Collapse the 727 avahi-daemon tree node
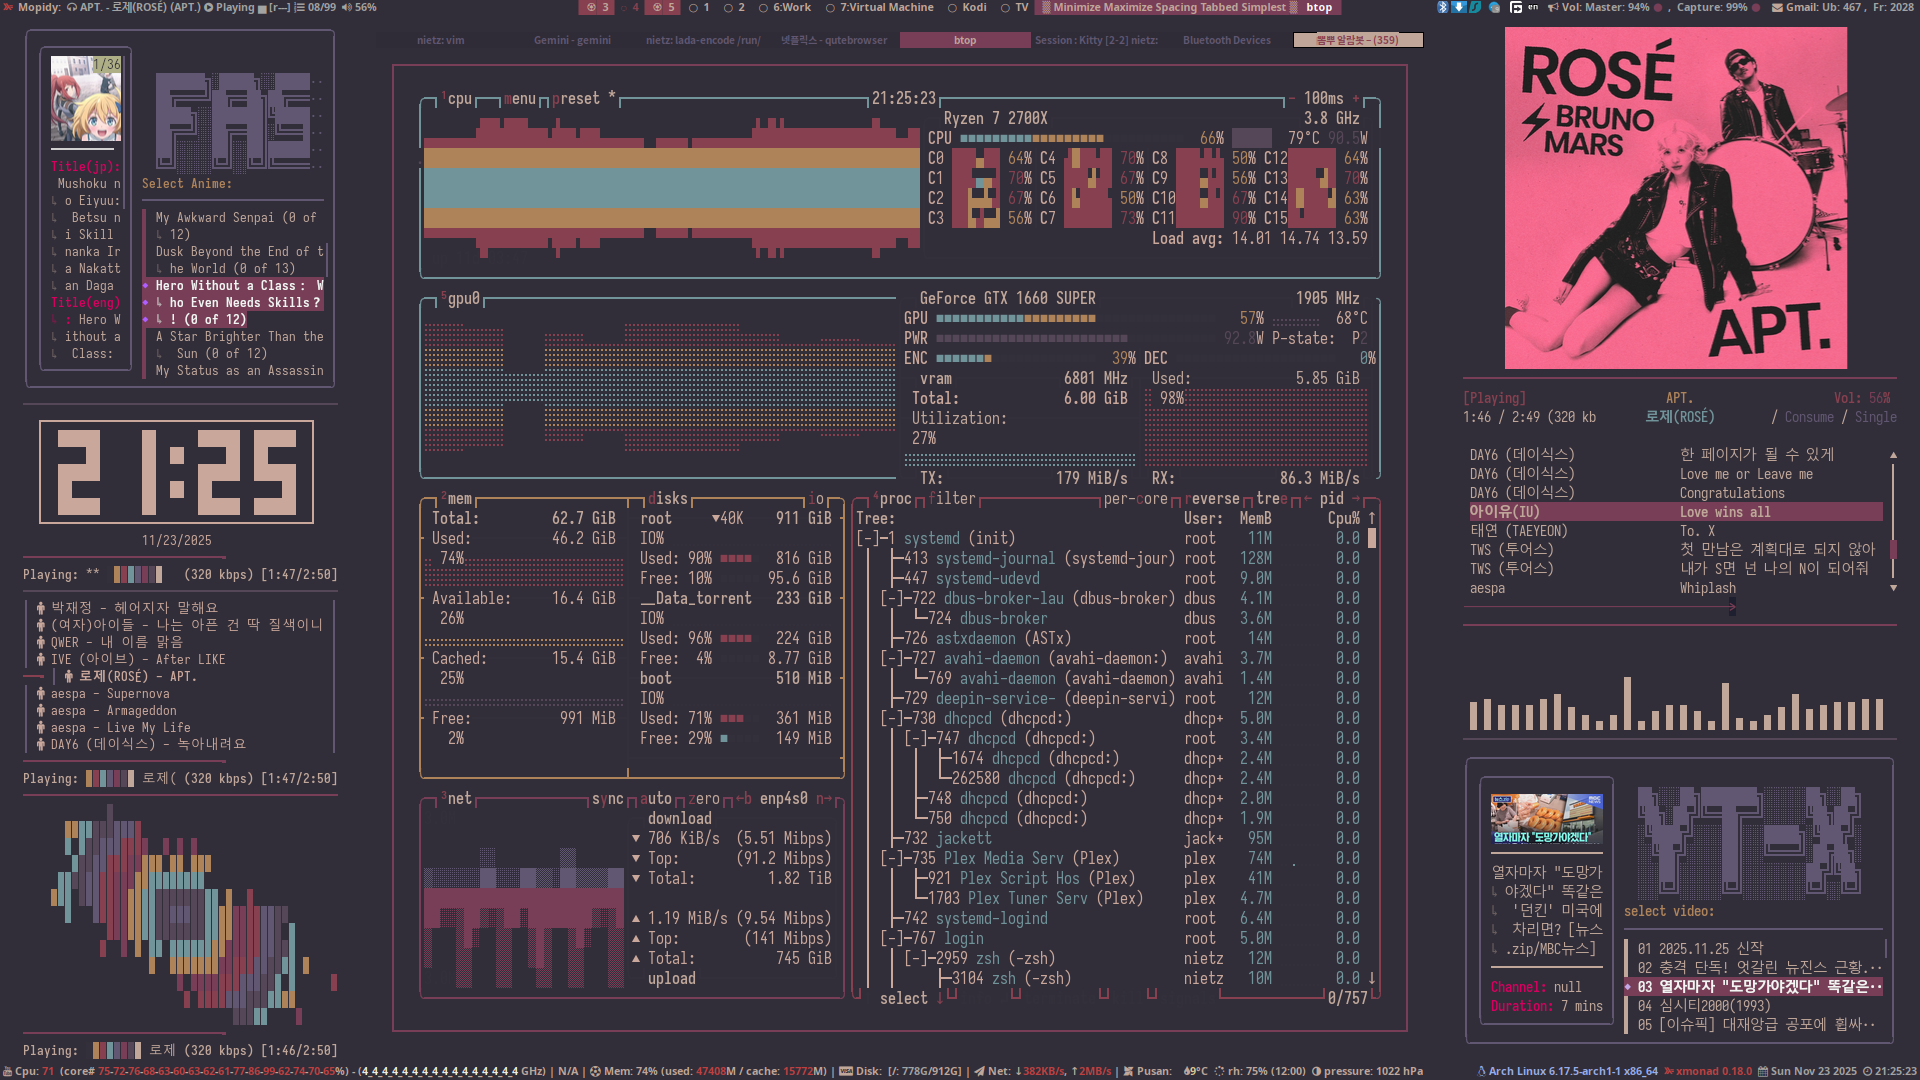This screenshot has height=1080, width=1920. pos(892,658)
